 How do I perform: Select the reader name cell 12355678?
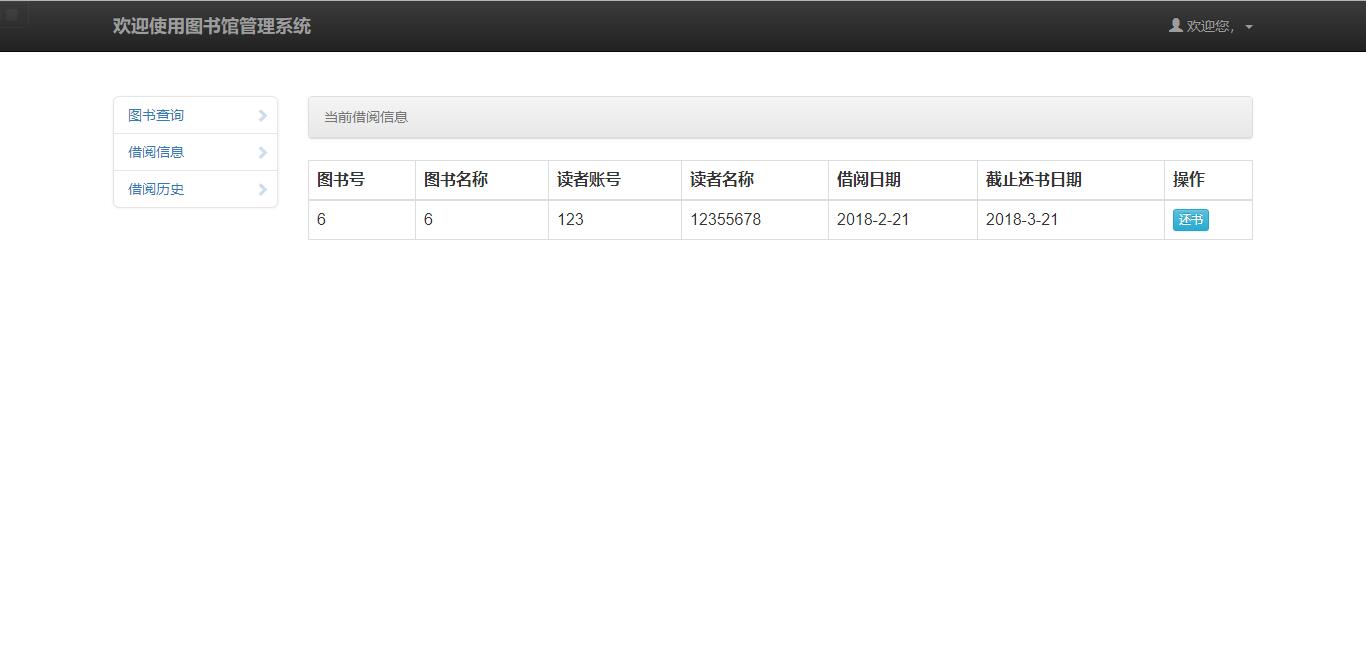[x=755, y=220]
